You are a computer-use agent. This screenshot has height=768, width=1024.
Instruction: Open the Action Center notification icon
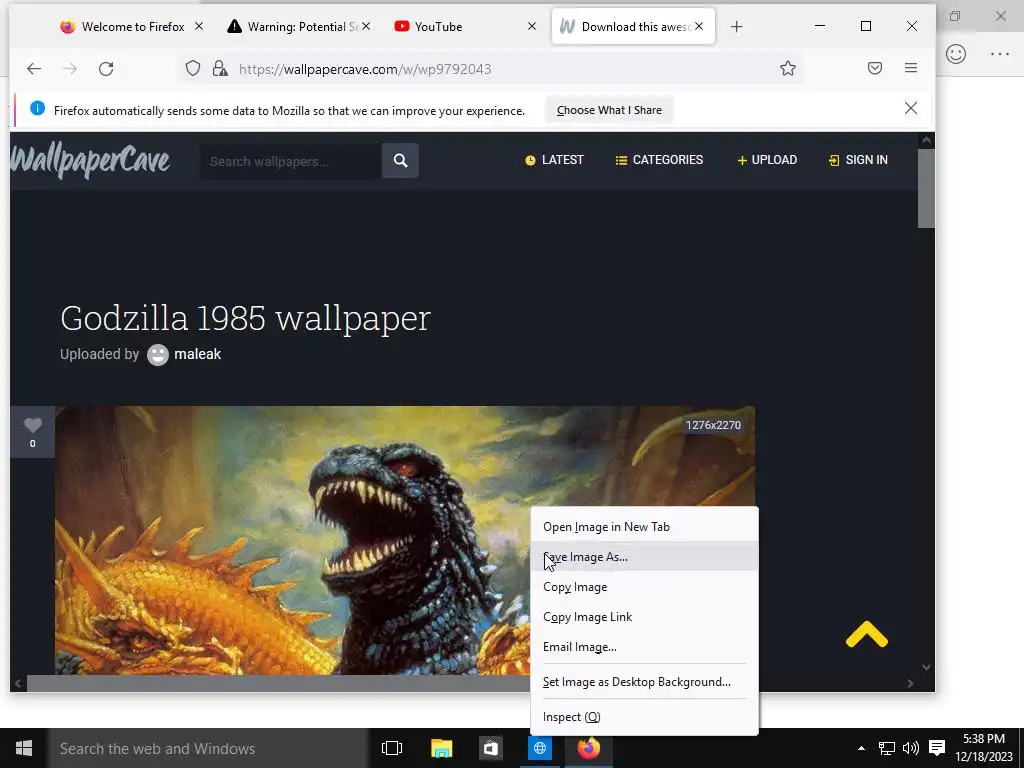(x=937, y=748)
